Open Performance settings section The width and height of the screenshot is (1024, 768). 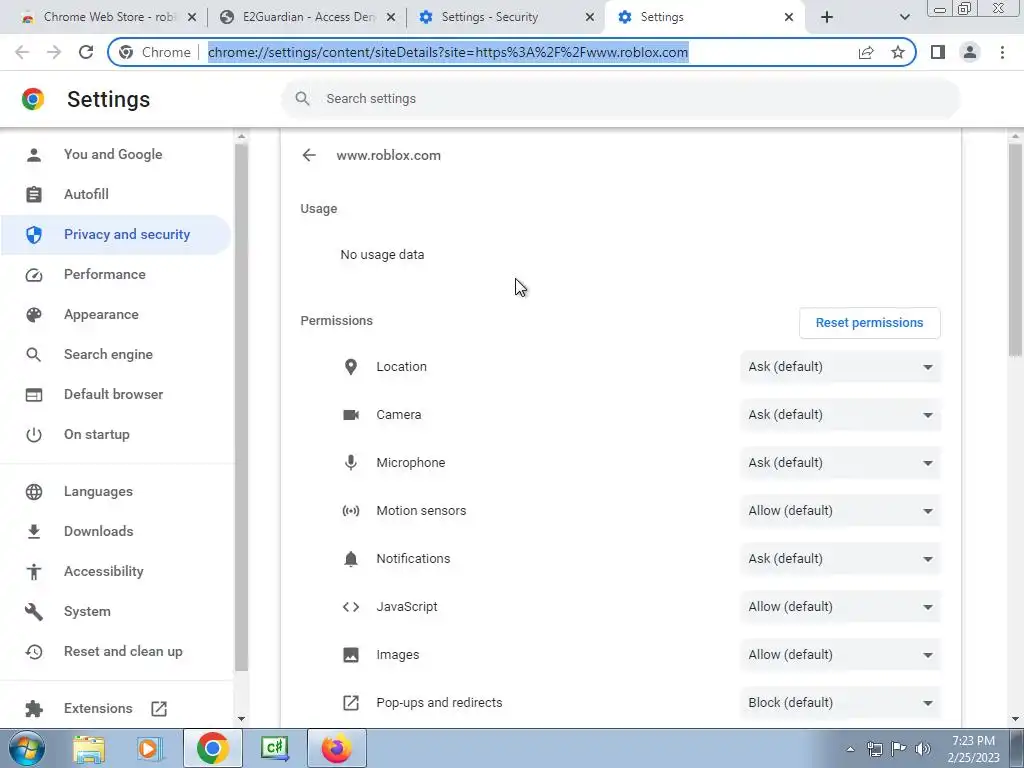coord(116,274)
